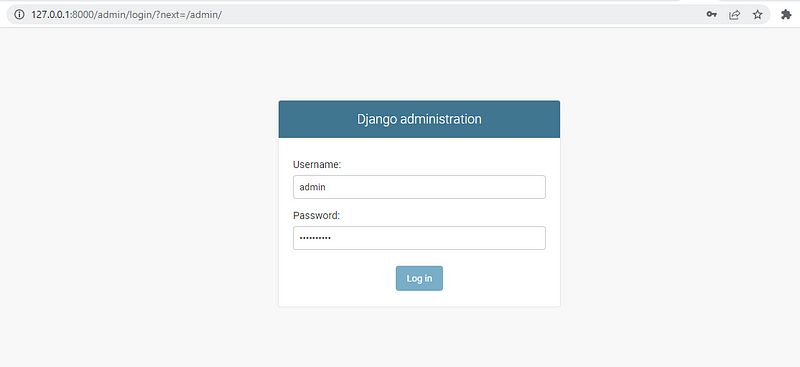Click the Username: label
The height and width of the screenshot is (367, 800).
(x=317, y=164)
